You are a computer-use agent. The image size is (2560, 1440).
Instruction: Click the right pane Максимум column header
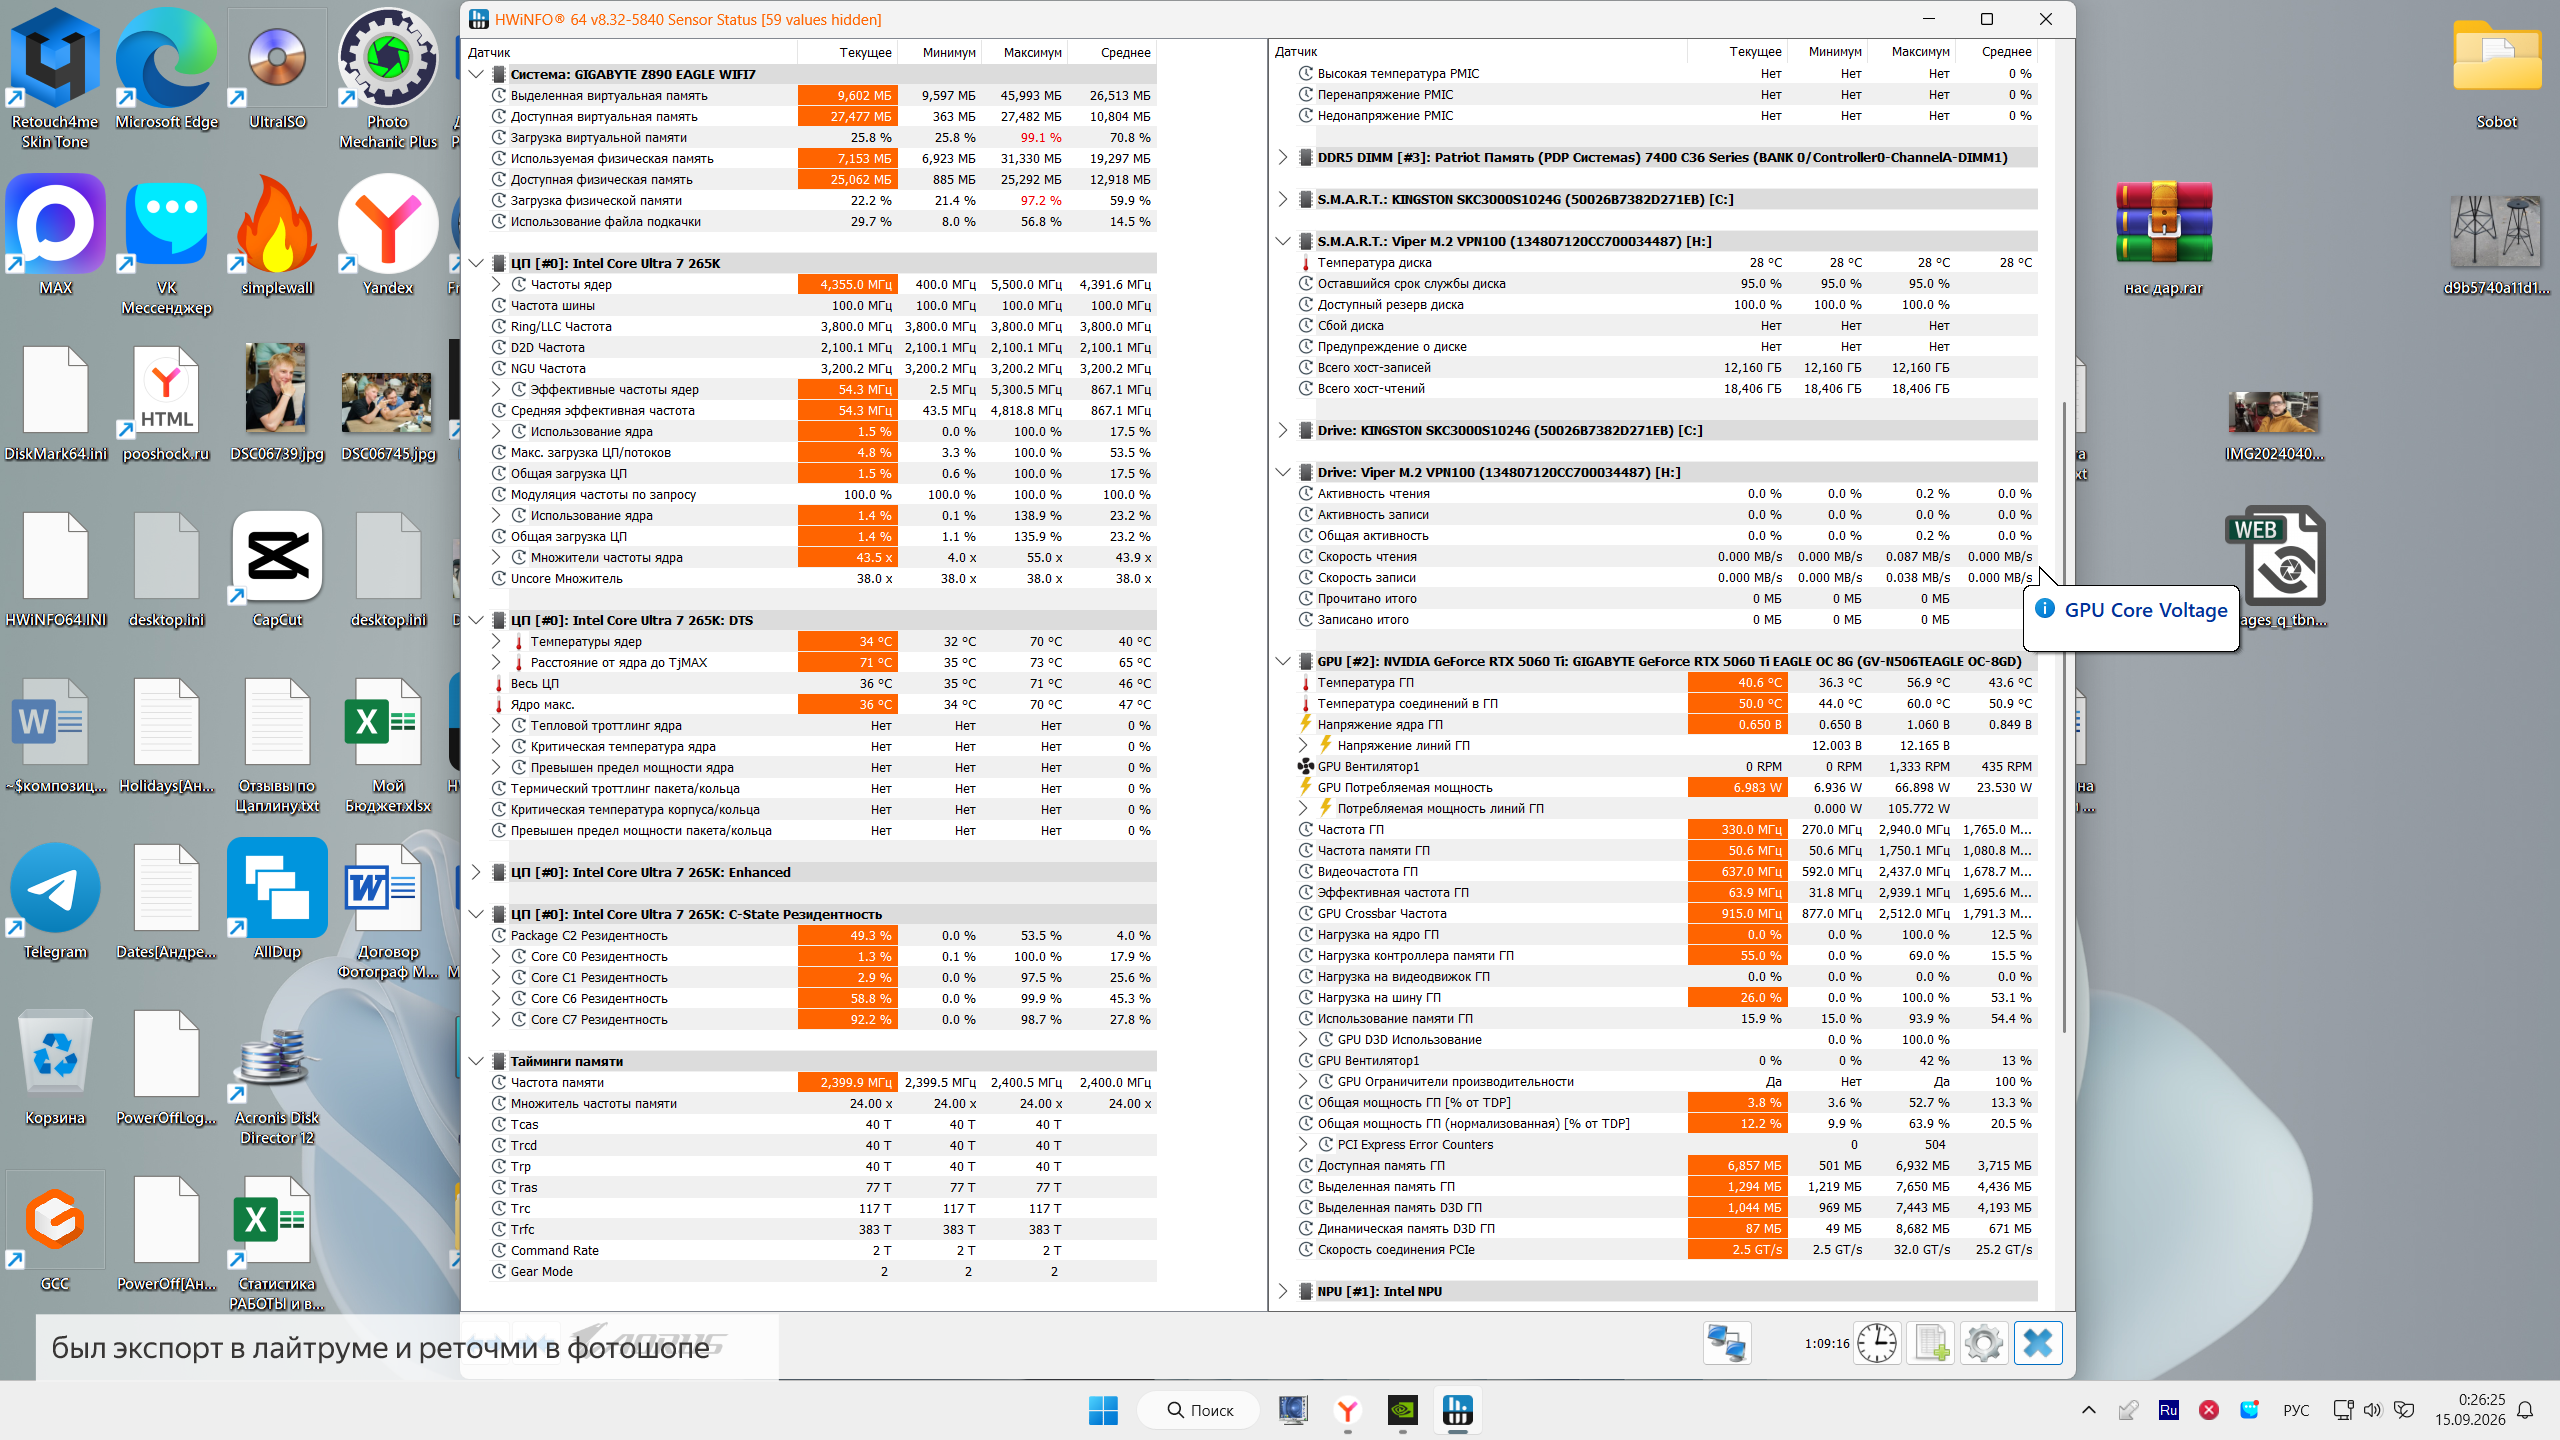(x=1910, y=51)
